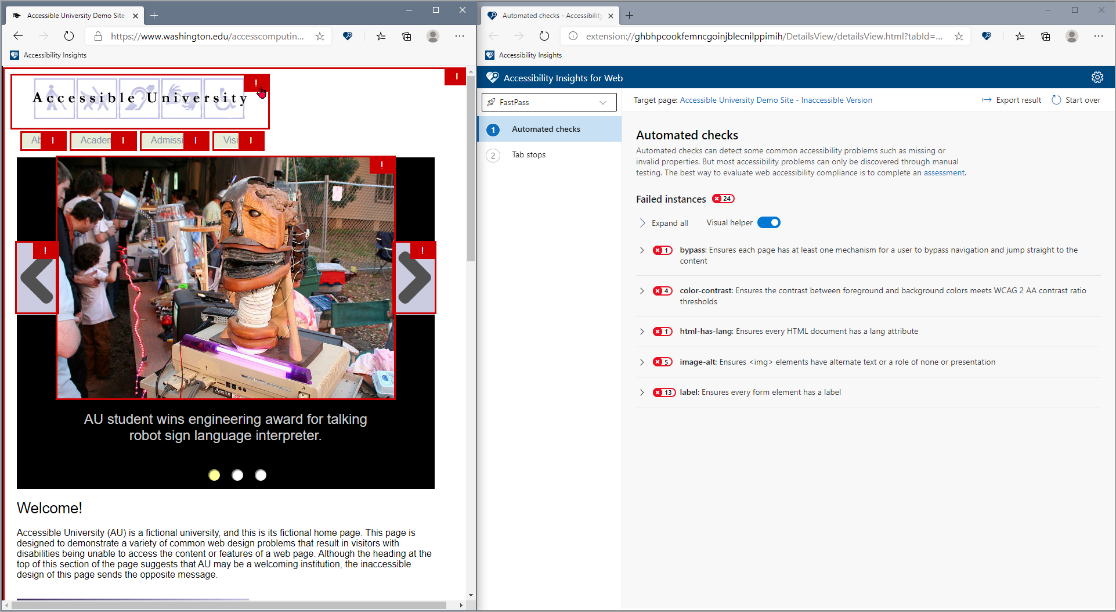Click the browser profile avatar icon
1116x612 pixels.
pyautogui.click(x=1071, y=35)
